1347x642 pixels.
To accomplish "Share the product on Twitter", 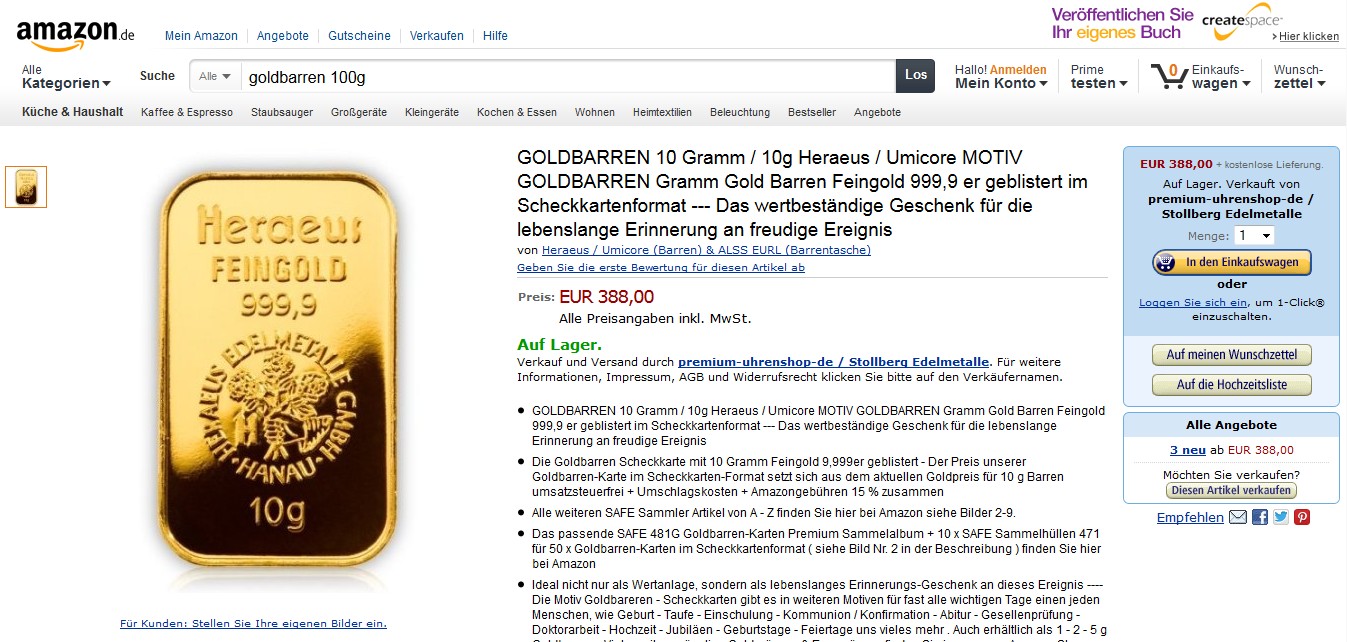I will (1281, 517).
